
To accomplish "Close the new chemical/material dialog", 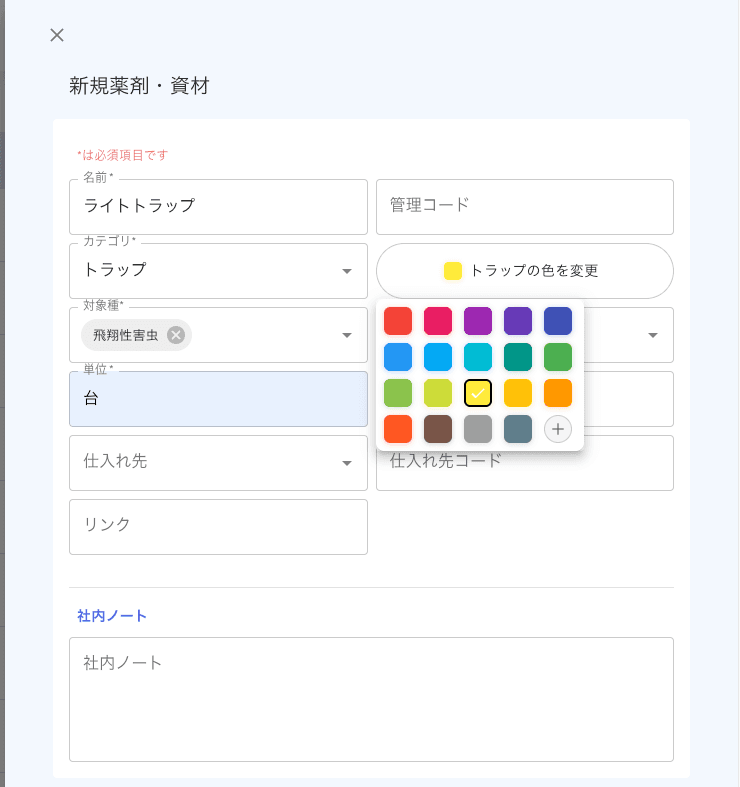I will (57, 35).
